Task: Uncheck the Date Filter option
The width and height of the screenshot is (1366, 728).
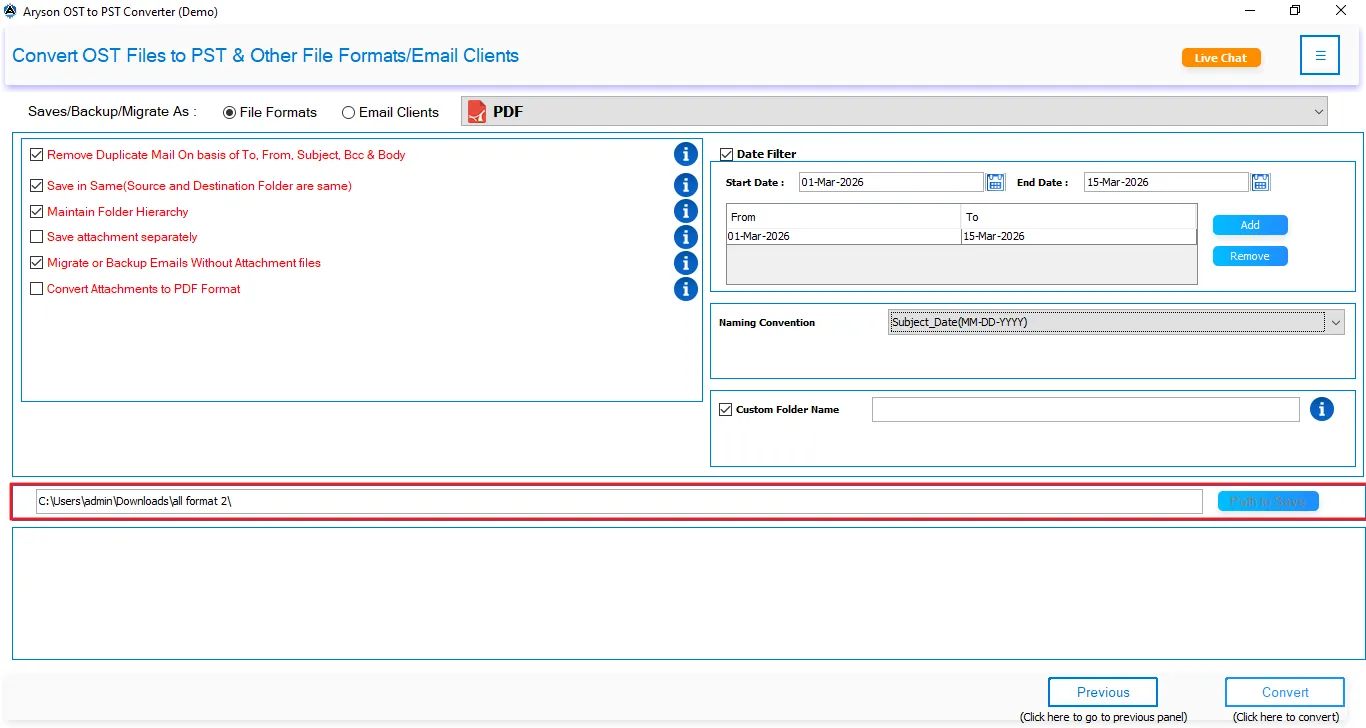Action: point(726,153)
